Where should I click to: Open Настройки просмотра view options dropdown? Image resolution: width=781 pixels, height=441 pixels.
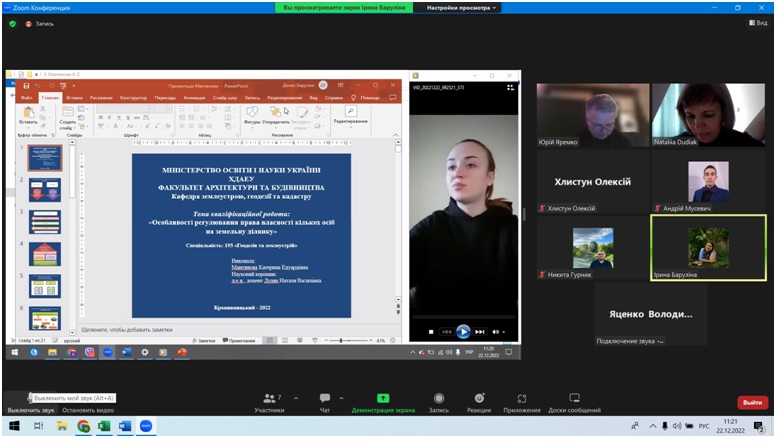point(461,7)
